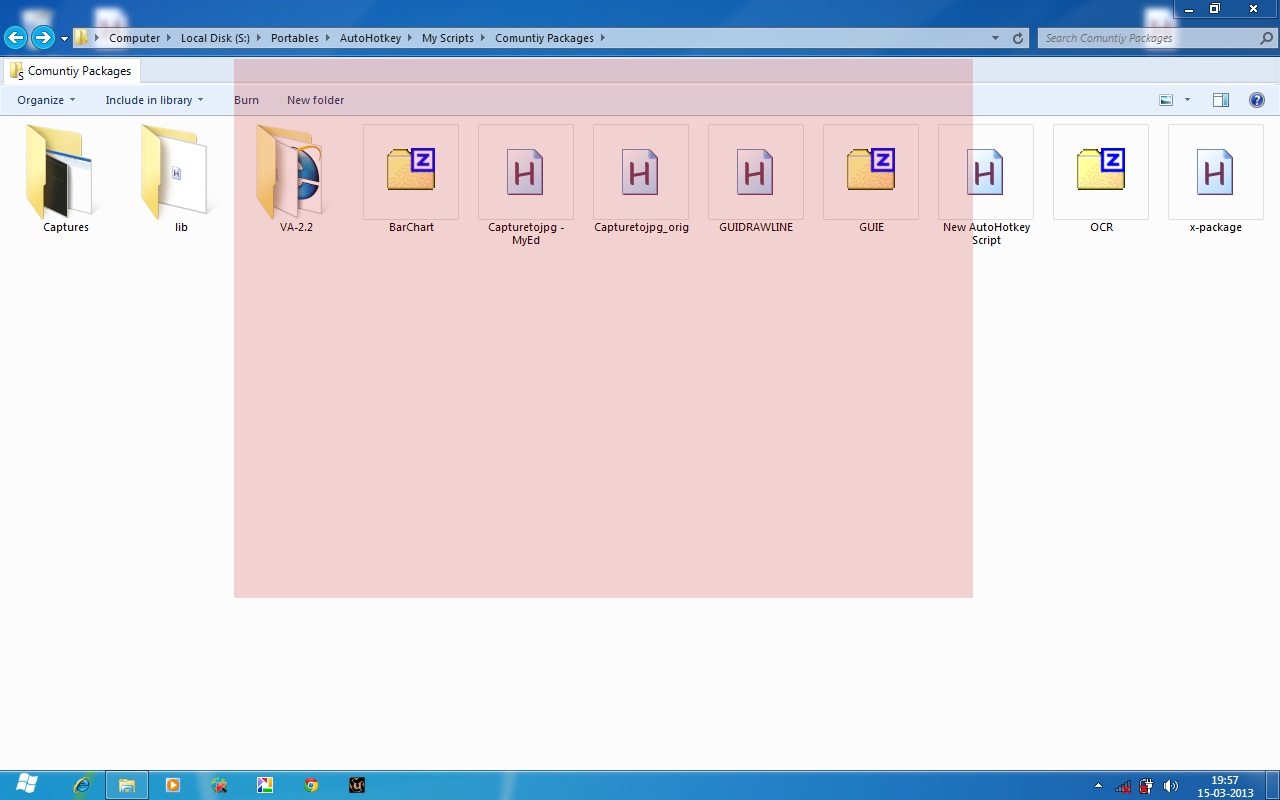Select the Capturetojpg_orig script file

click(x=640, y=172)
